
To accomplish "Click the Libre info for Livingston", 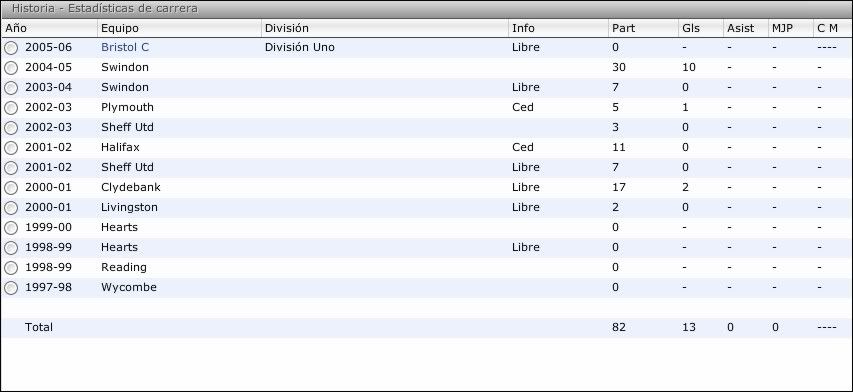I will [526, 207].
